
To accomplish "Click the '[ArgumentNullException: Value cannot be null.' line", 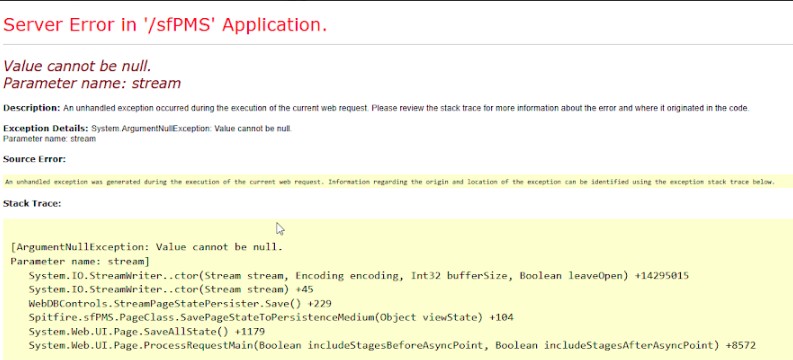I will tap(146, 247).
